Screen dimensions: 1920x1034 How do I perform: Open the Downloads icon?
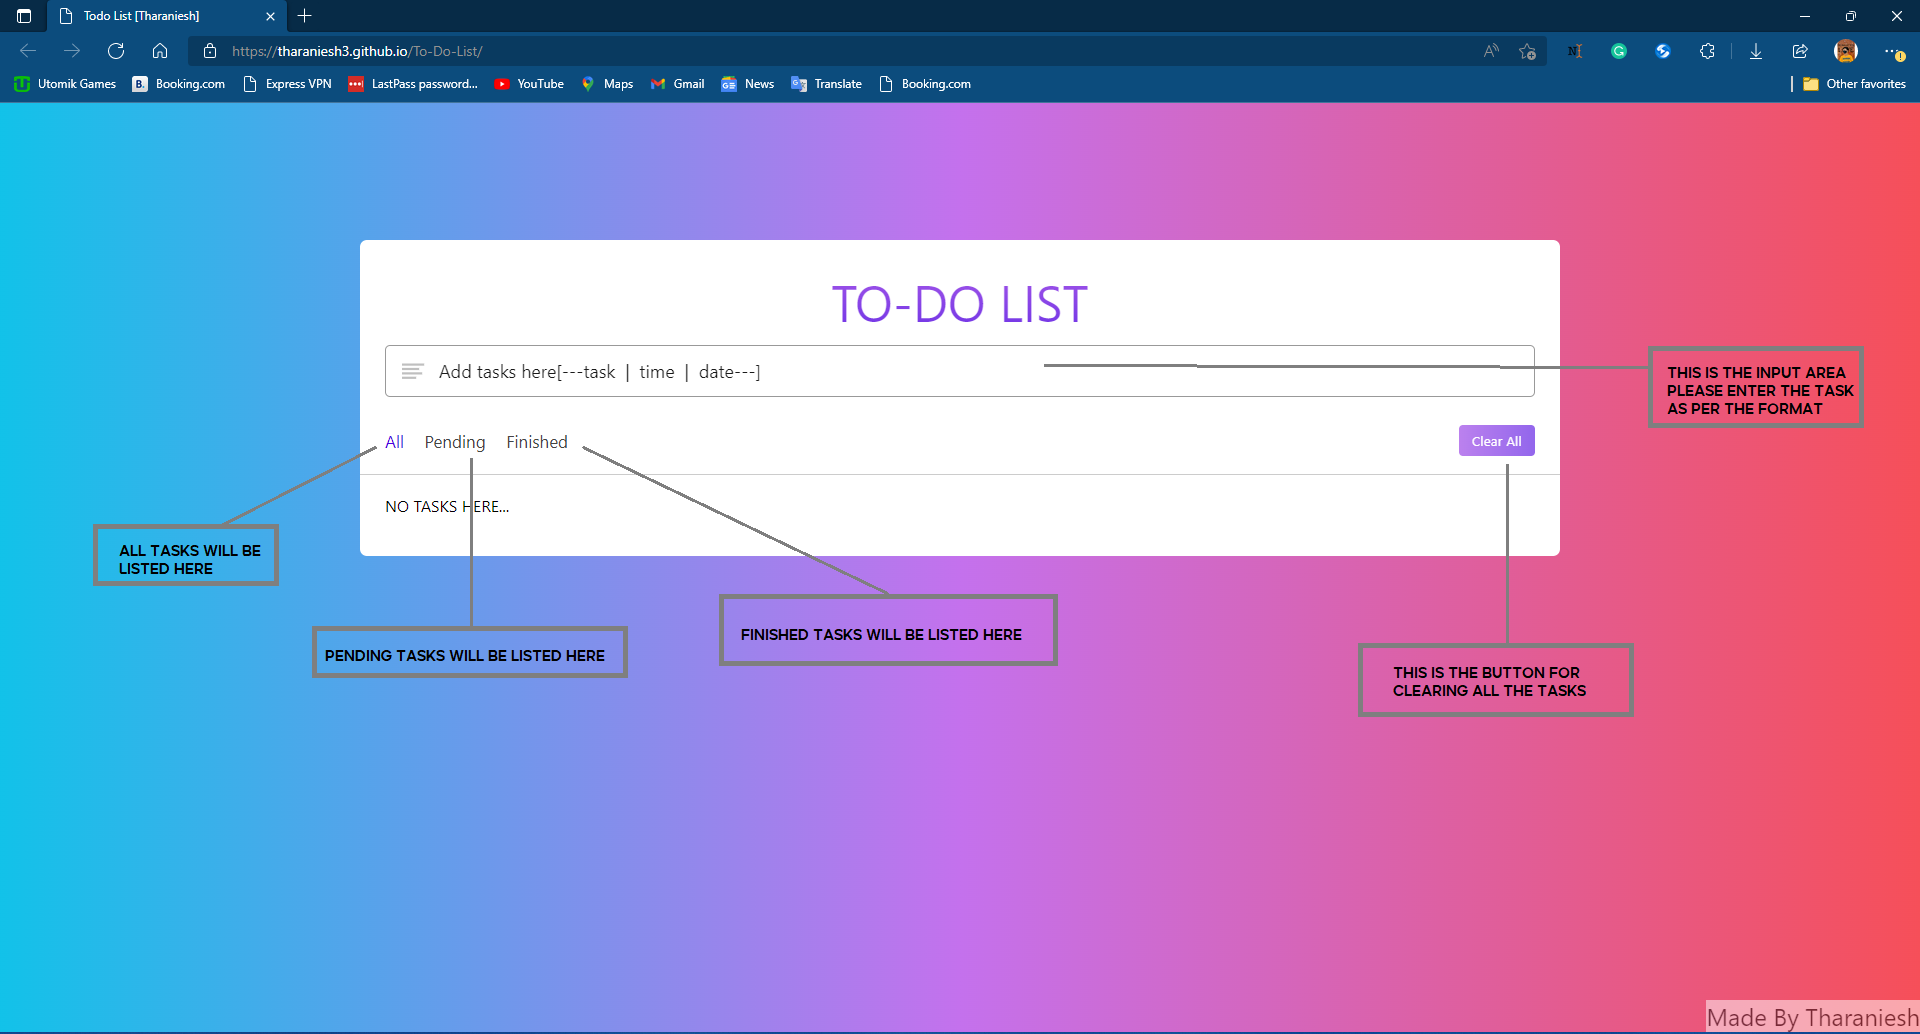pyautogui.click(x=1756, y=51)
